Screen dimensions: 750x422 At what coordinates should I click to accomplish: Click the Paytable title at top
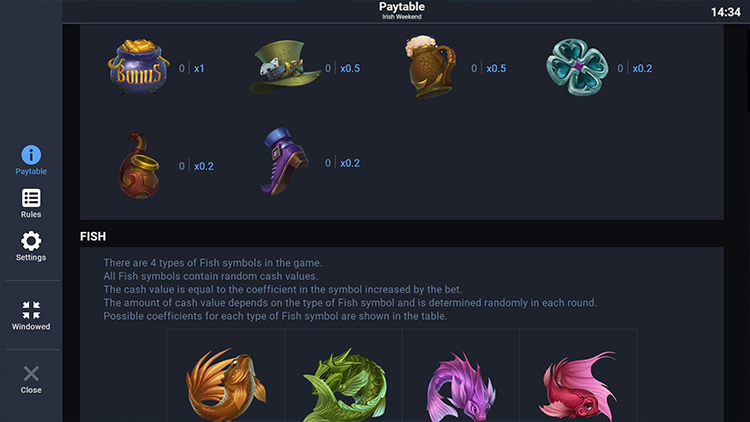[x=402, y=8]
